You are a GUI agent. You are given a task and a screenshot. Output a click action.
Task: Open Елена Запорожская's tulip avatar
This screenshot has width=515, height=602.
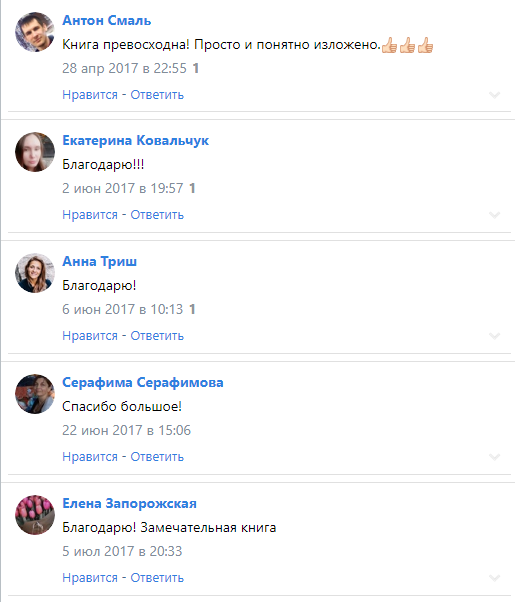point(35,515)
